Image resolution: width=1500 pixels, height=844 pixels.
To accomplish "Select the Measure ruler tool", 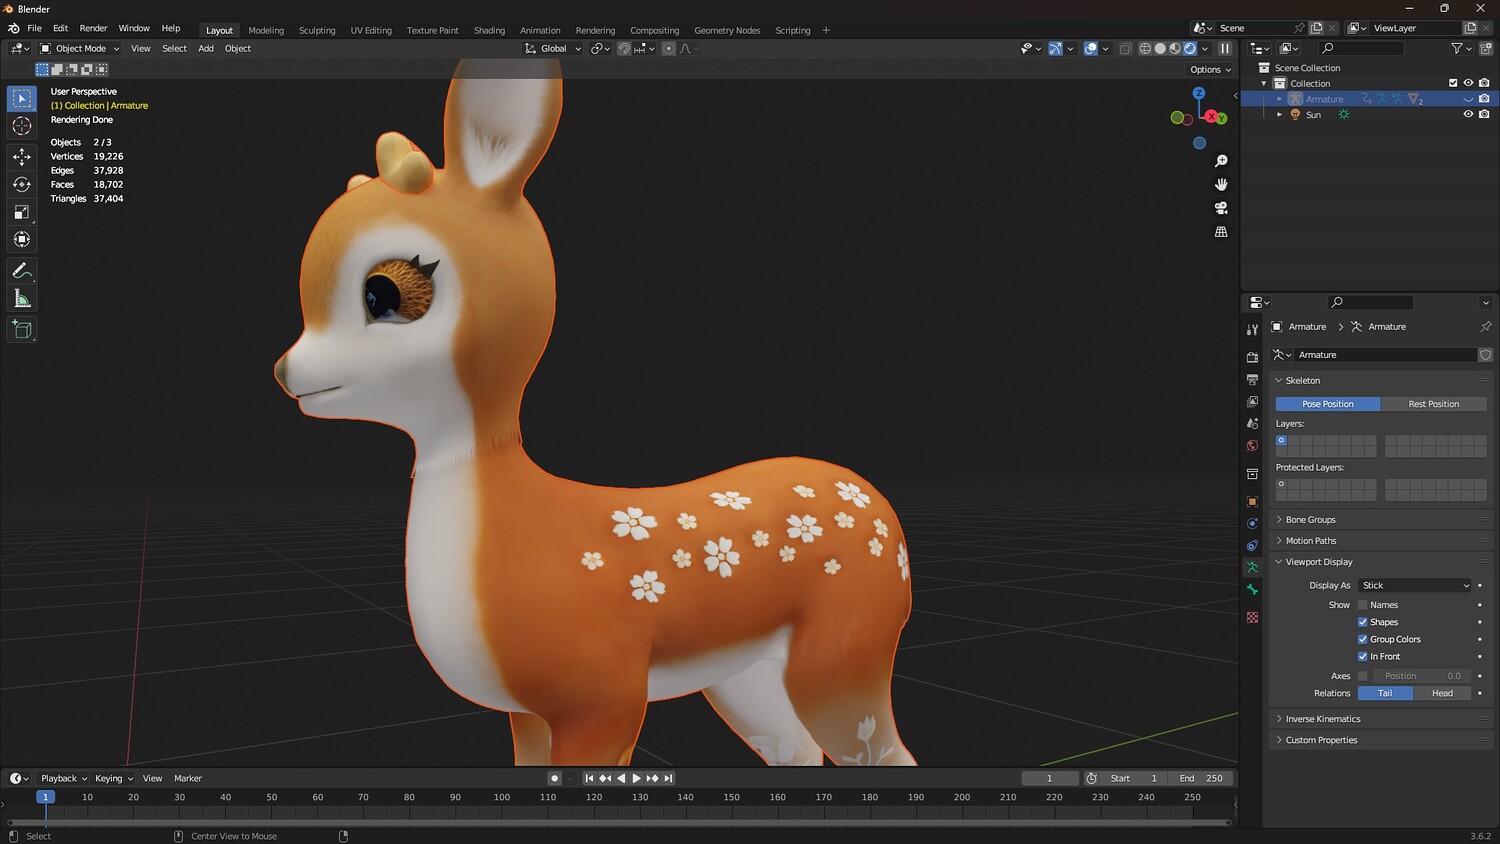I will tap(22, 299).
